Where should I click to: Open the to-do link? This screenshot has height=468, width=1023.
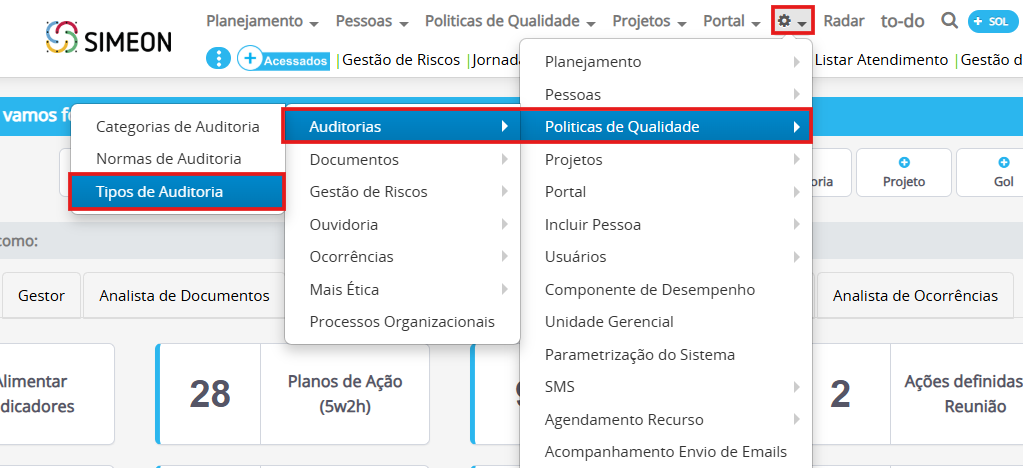pos(902,21)
